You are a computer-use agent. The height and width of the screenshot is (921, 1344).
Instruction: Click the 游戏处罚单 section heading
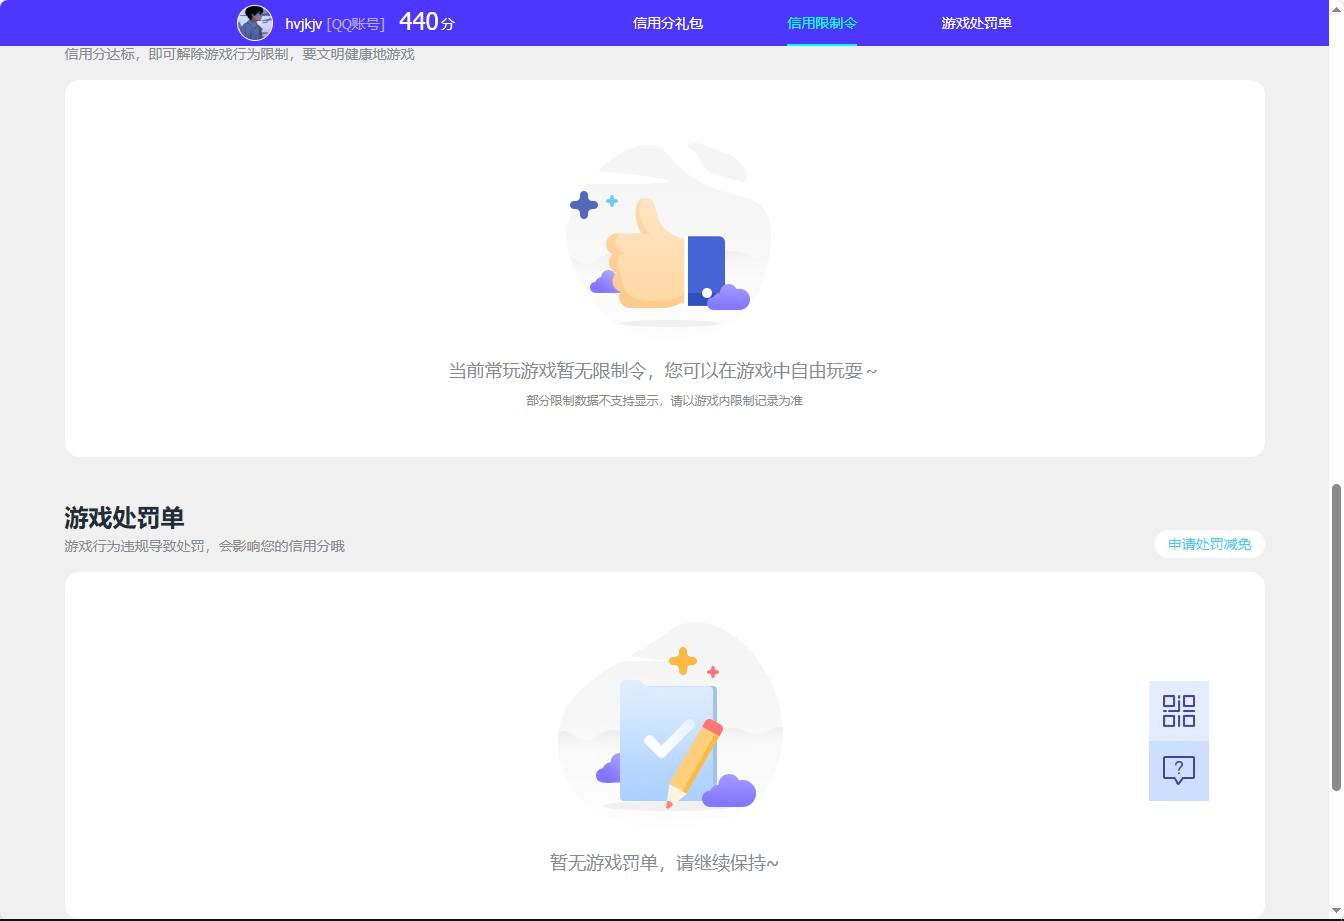[125, 518]
